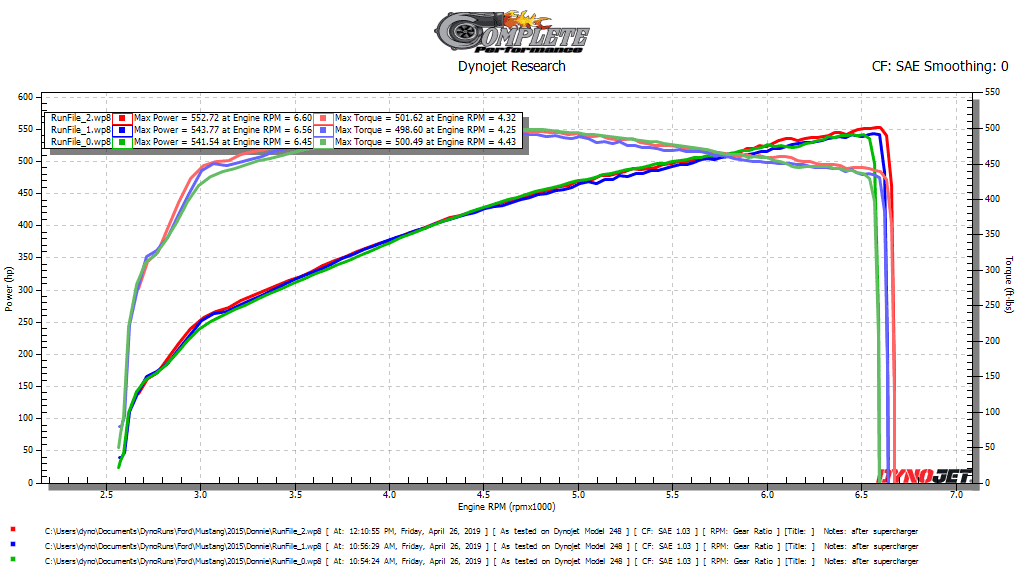Select the RunFile_2.wp8 legend entry name

(x=80, y=118)
